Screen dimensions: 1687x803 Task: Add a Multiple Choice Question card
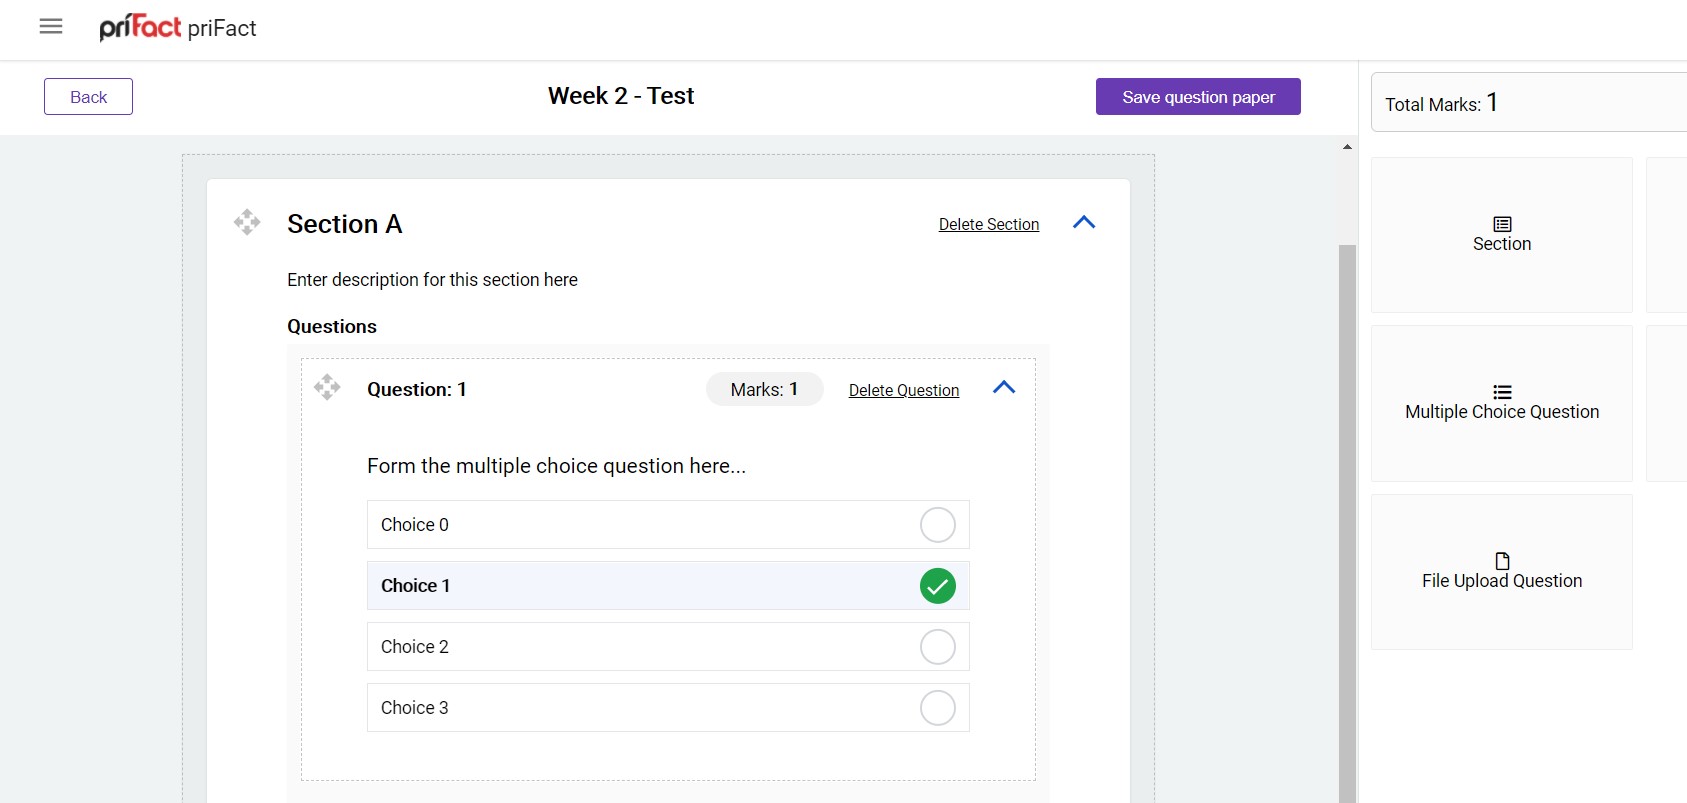(x=1502, y=403)
